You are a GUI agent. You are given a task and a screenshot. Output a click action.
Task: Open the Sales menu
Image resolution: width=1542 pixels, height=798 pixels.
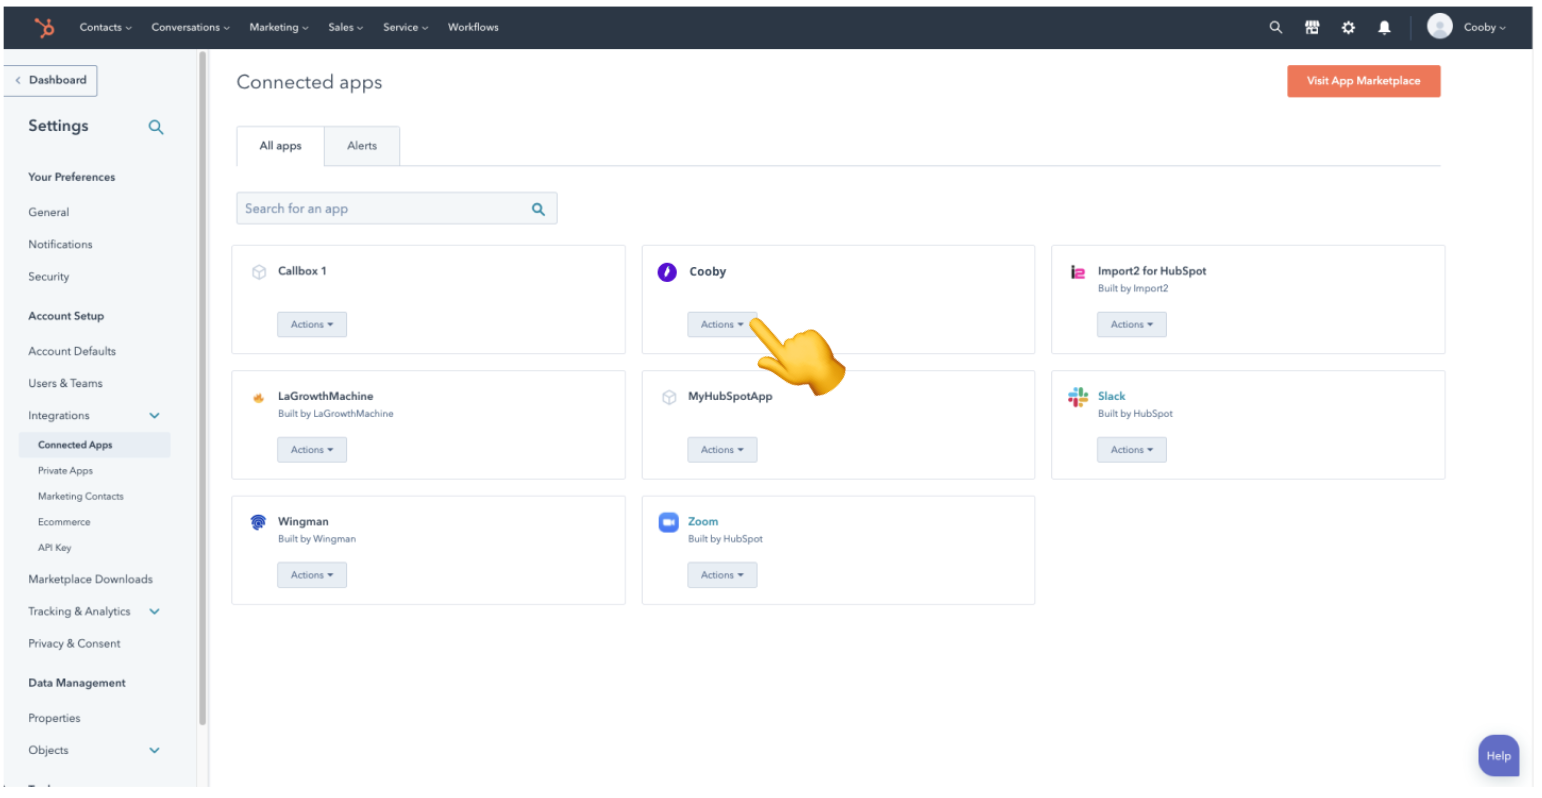pyautogui.click(x=346, y=27)
